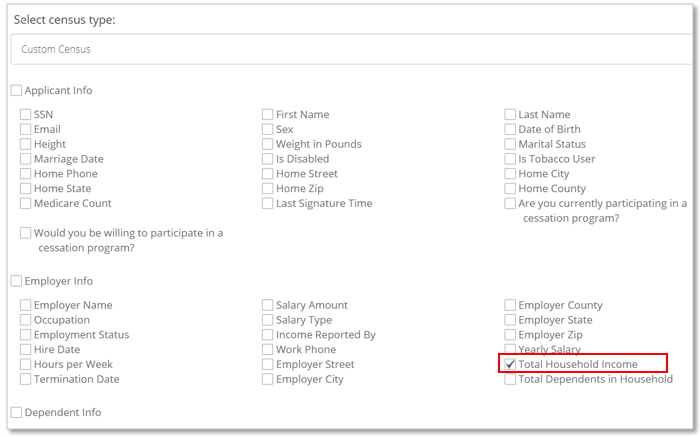Viewport: 700px width, 437px height.
Task: Tick 'Are you currently participating' checkbox
Action: pos(510,203)
